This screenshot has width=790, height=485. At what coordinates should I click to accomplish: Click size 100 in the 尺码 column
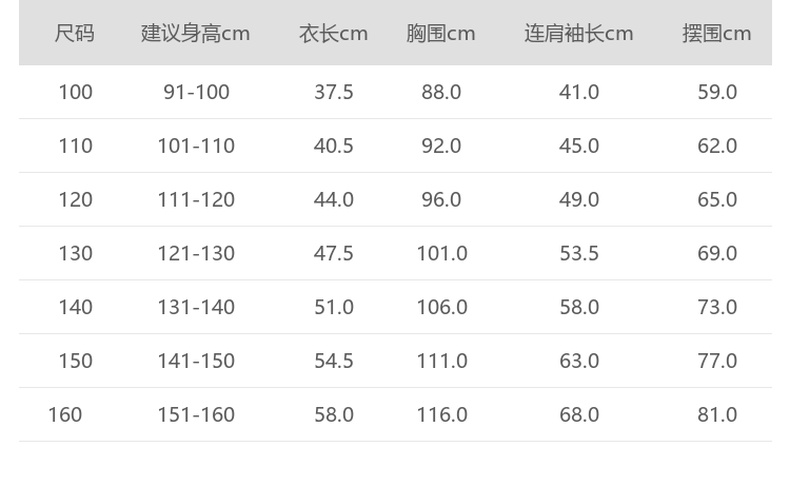pyautogui.click(x=75, y=92)
